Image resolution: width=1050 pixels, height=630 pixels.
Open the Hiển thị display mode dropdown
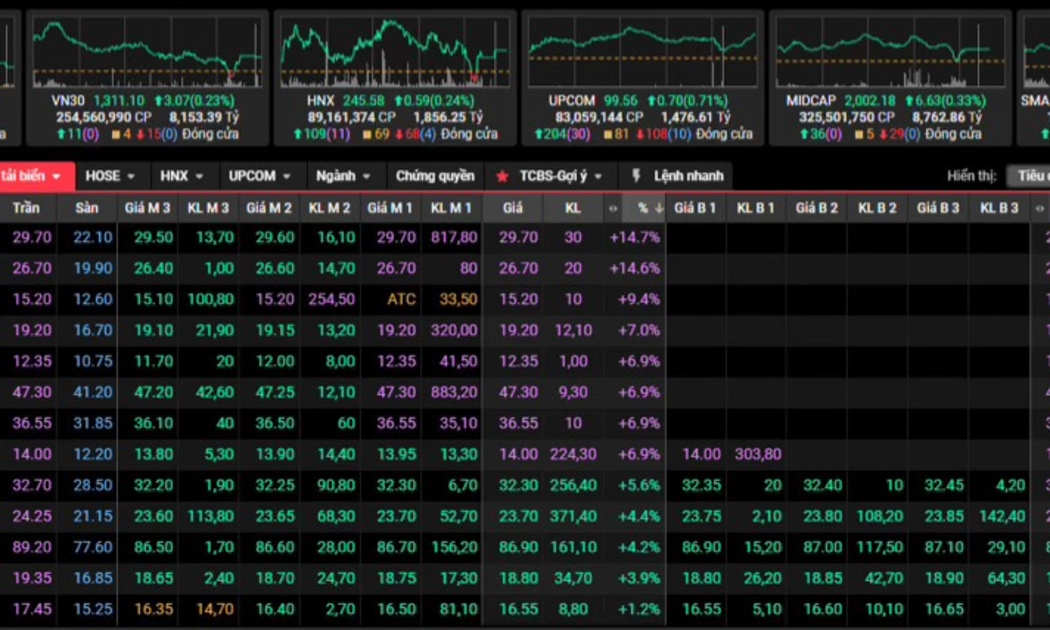(1028, 176)
